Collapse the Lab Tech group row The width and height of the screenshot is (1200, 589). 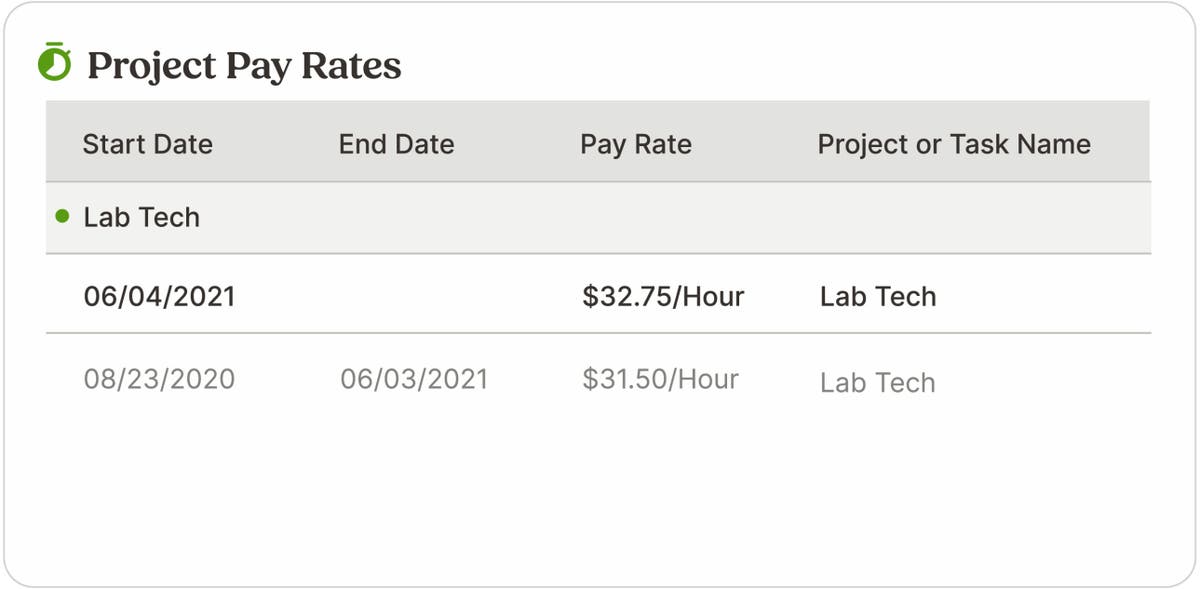[x=141, y=217]
